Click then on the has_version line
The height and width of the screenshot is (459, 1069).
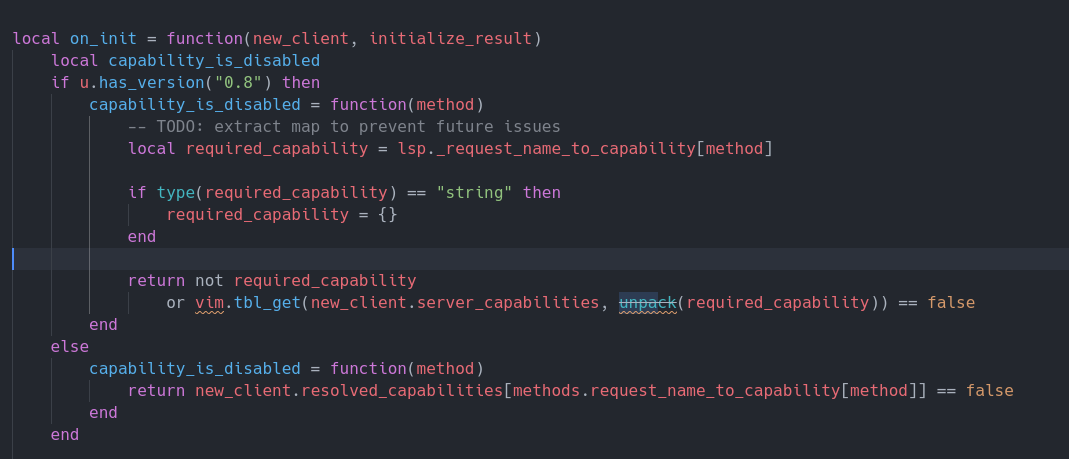pos(301,83)
